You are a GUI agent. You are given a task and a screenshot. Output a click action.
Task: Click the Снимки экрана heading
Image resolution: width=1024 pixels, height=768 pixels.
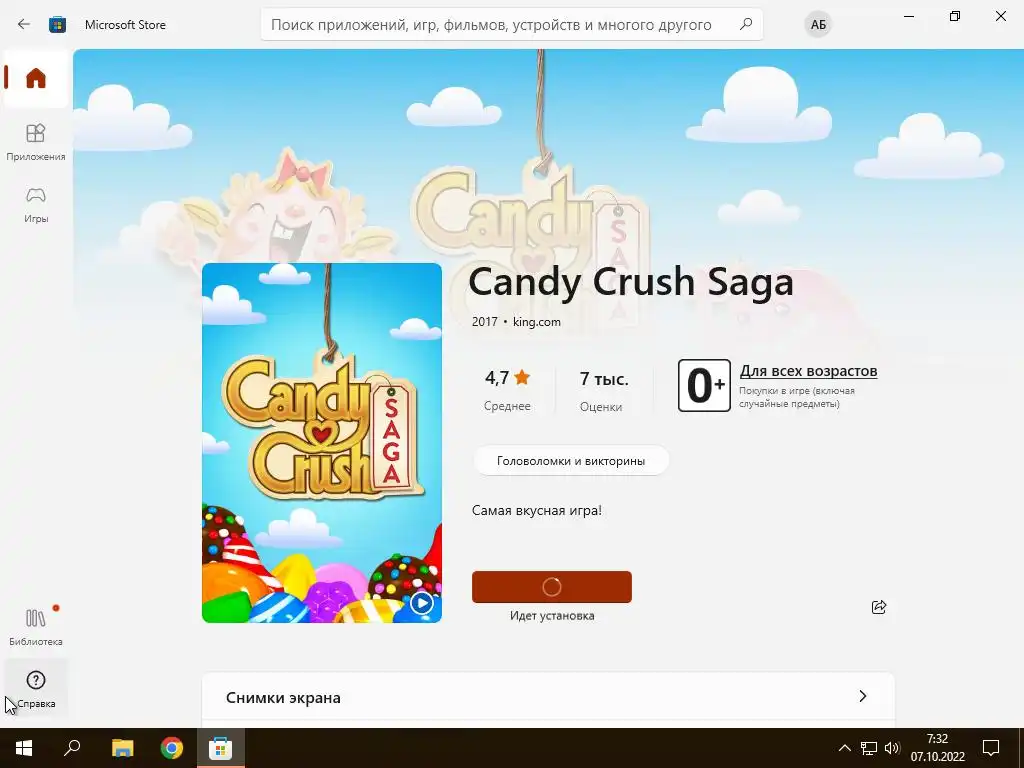click(283, 697)
